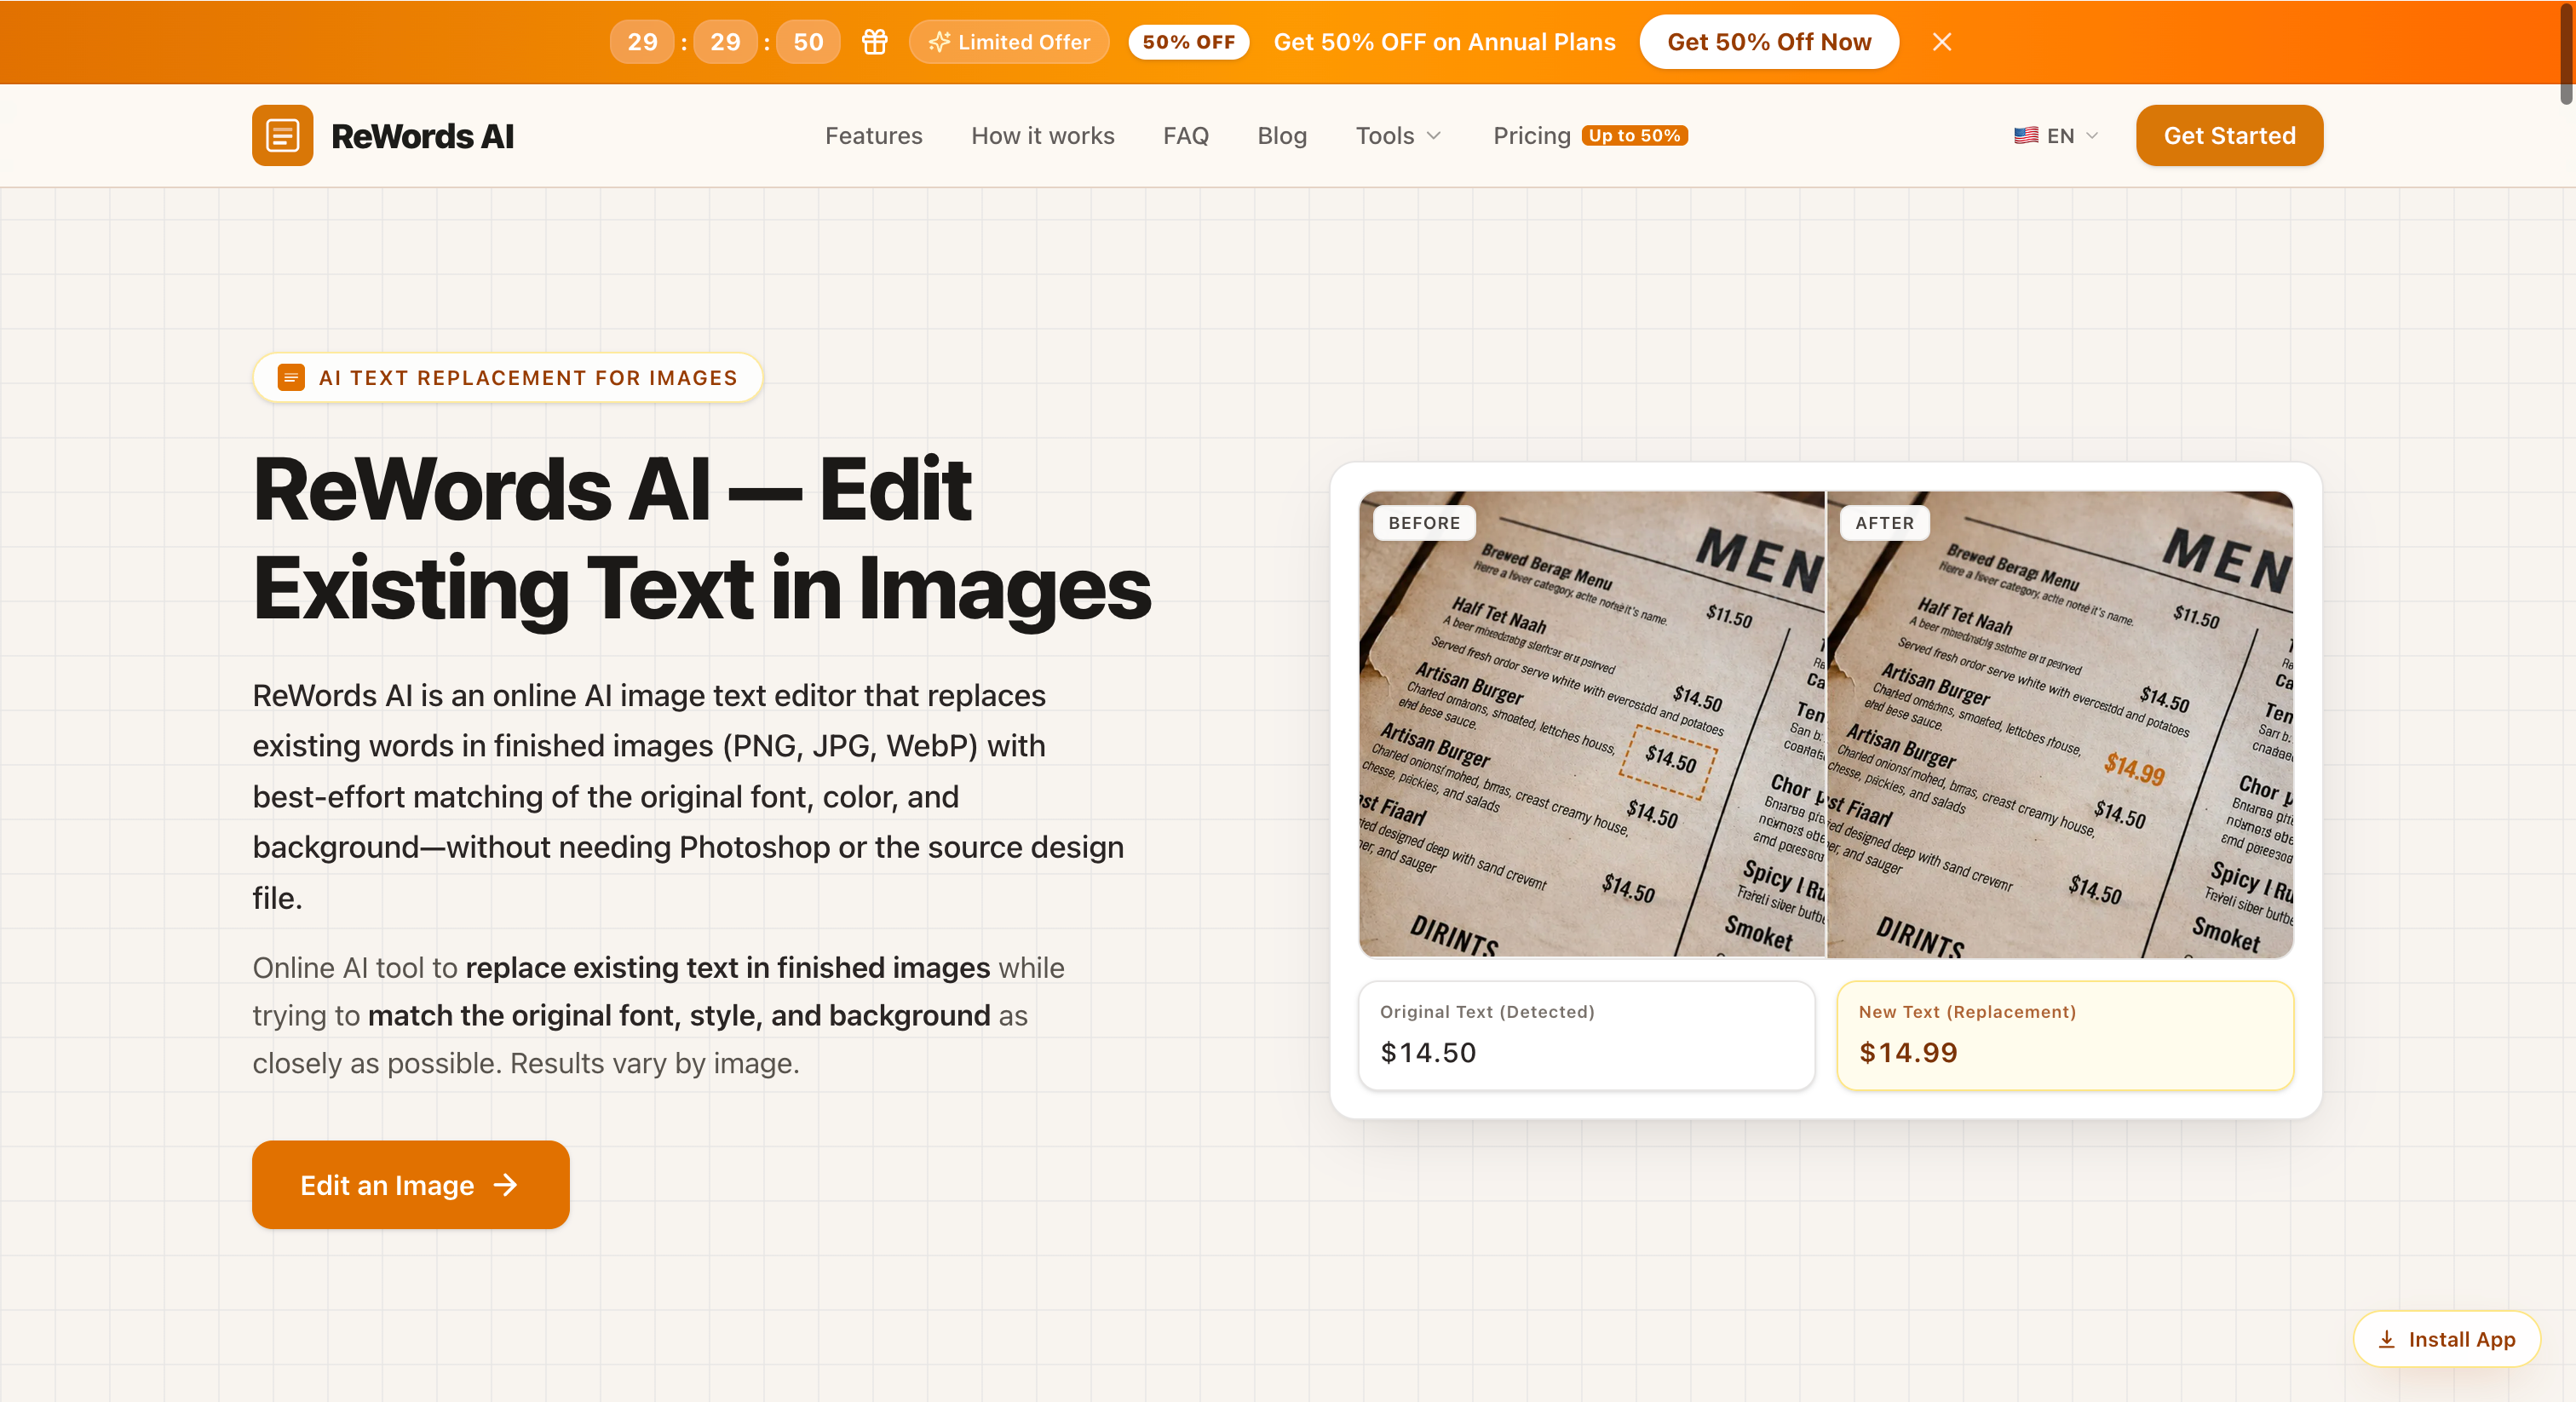Click the Original Text (Detected) field
Viewport: 2576px width, 1402px height.
coord(1587,1035)
